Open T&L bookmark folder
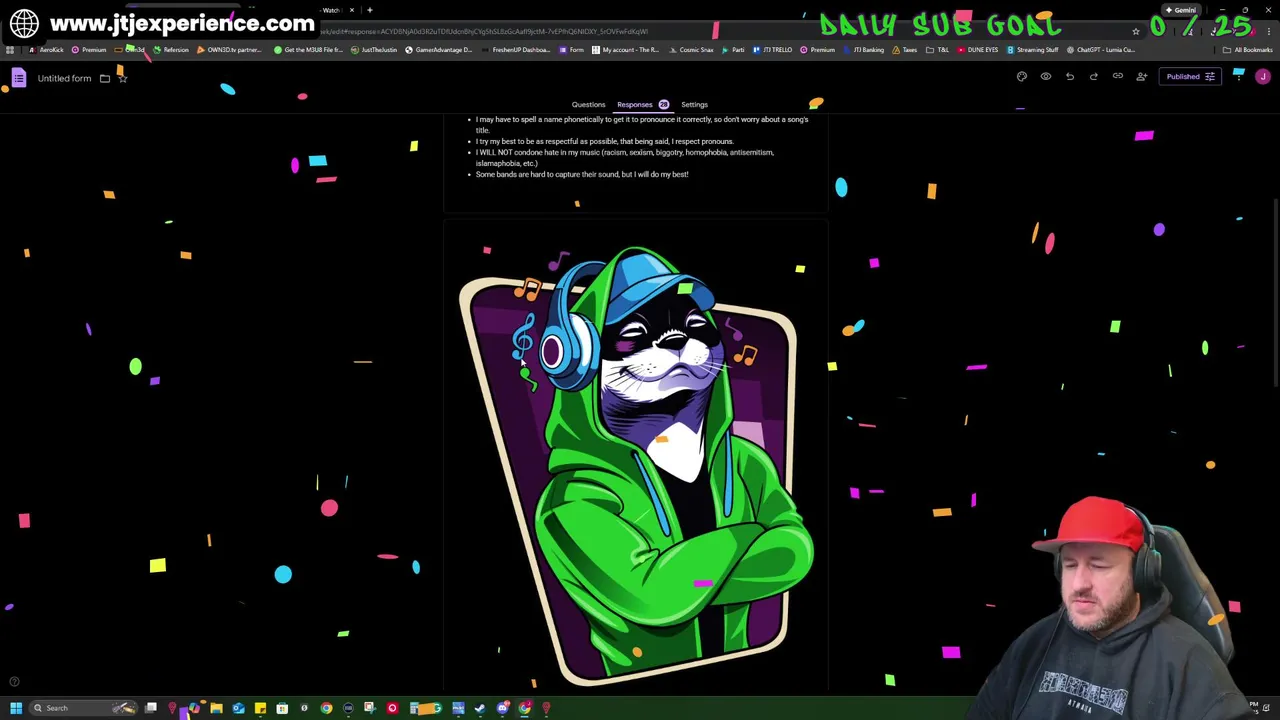The height and width of the screenshot is (720, 1280). point(938,50)
